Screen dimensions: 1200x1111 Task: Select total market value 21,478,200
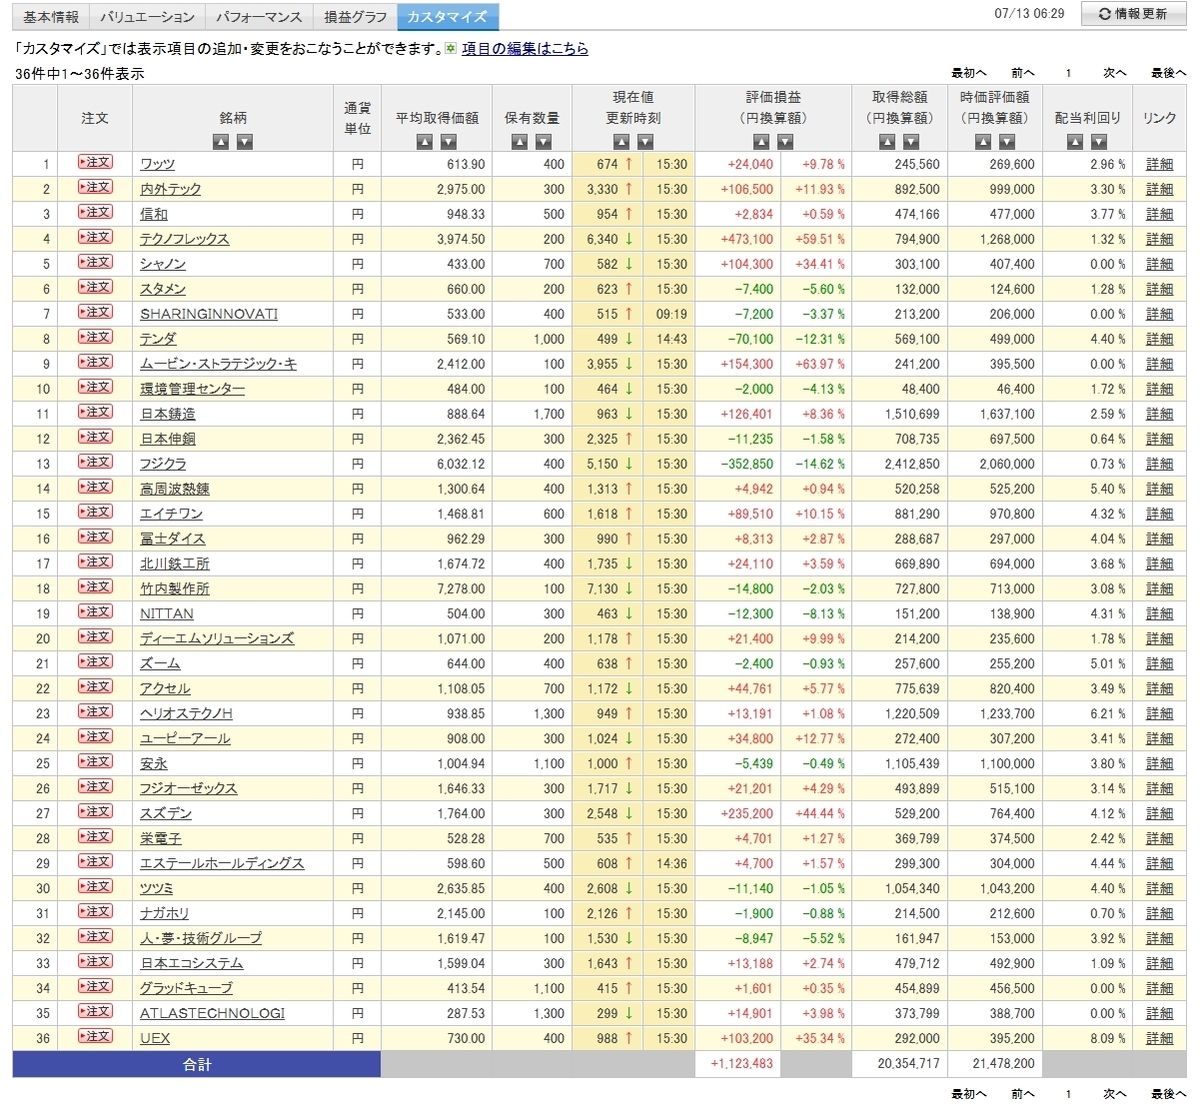click(x=1004, y=1063)
